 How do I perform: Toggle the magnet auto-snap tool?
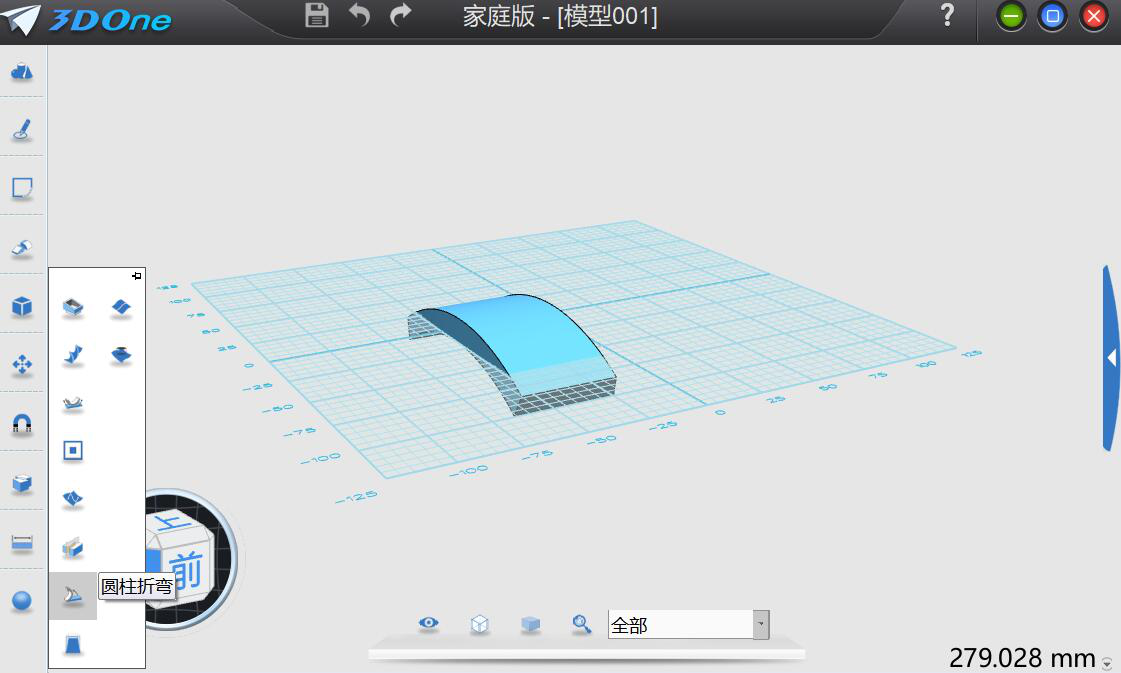(x=22, y=424)
